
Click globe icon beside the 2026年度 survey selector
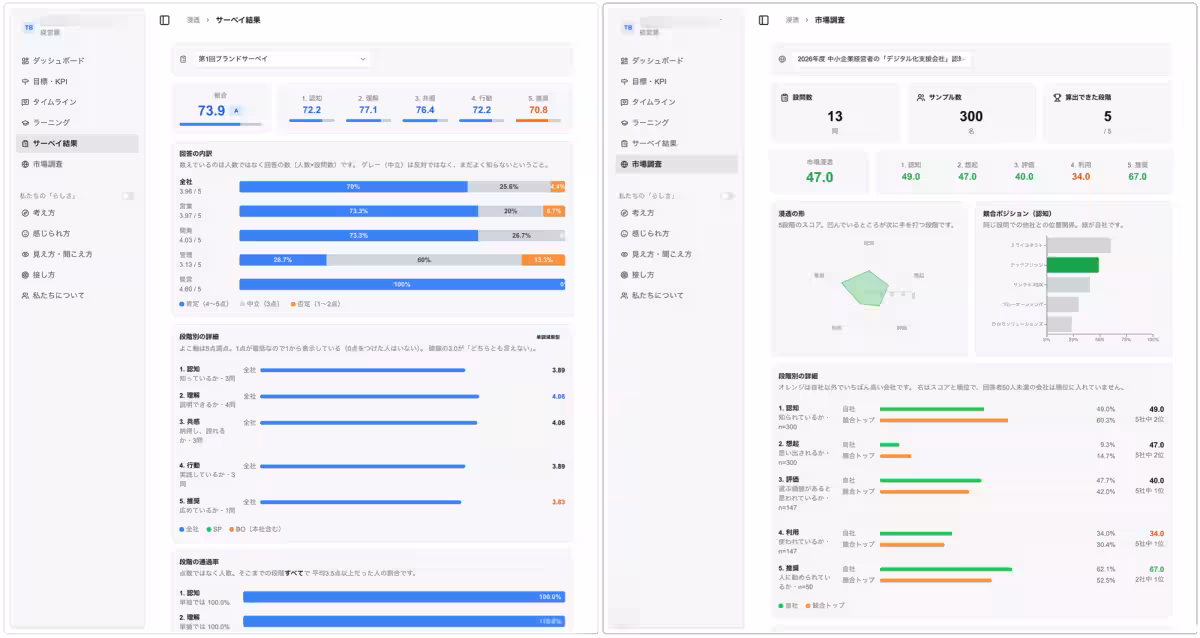point(783,59)
